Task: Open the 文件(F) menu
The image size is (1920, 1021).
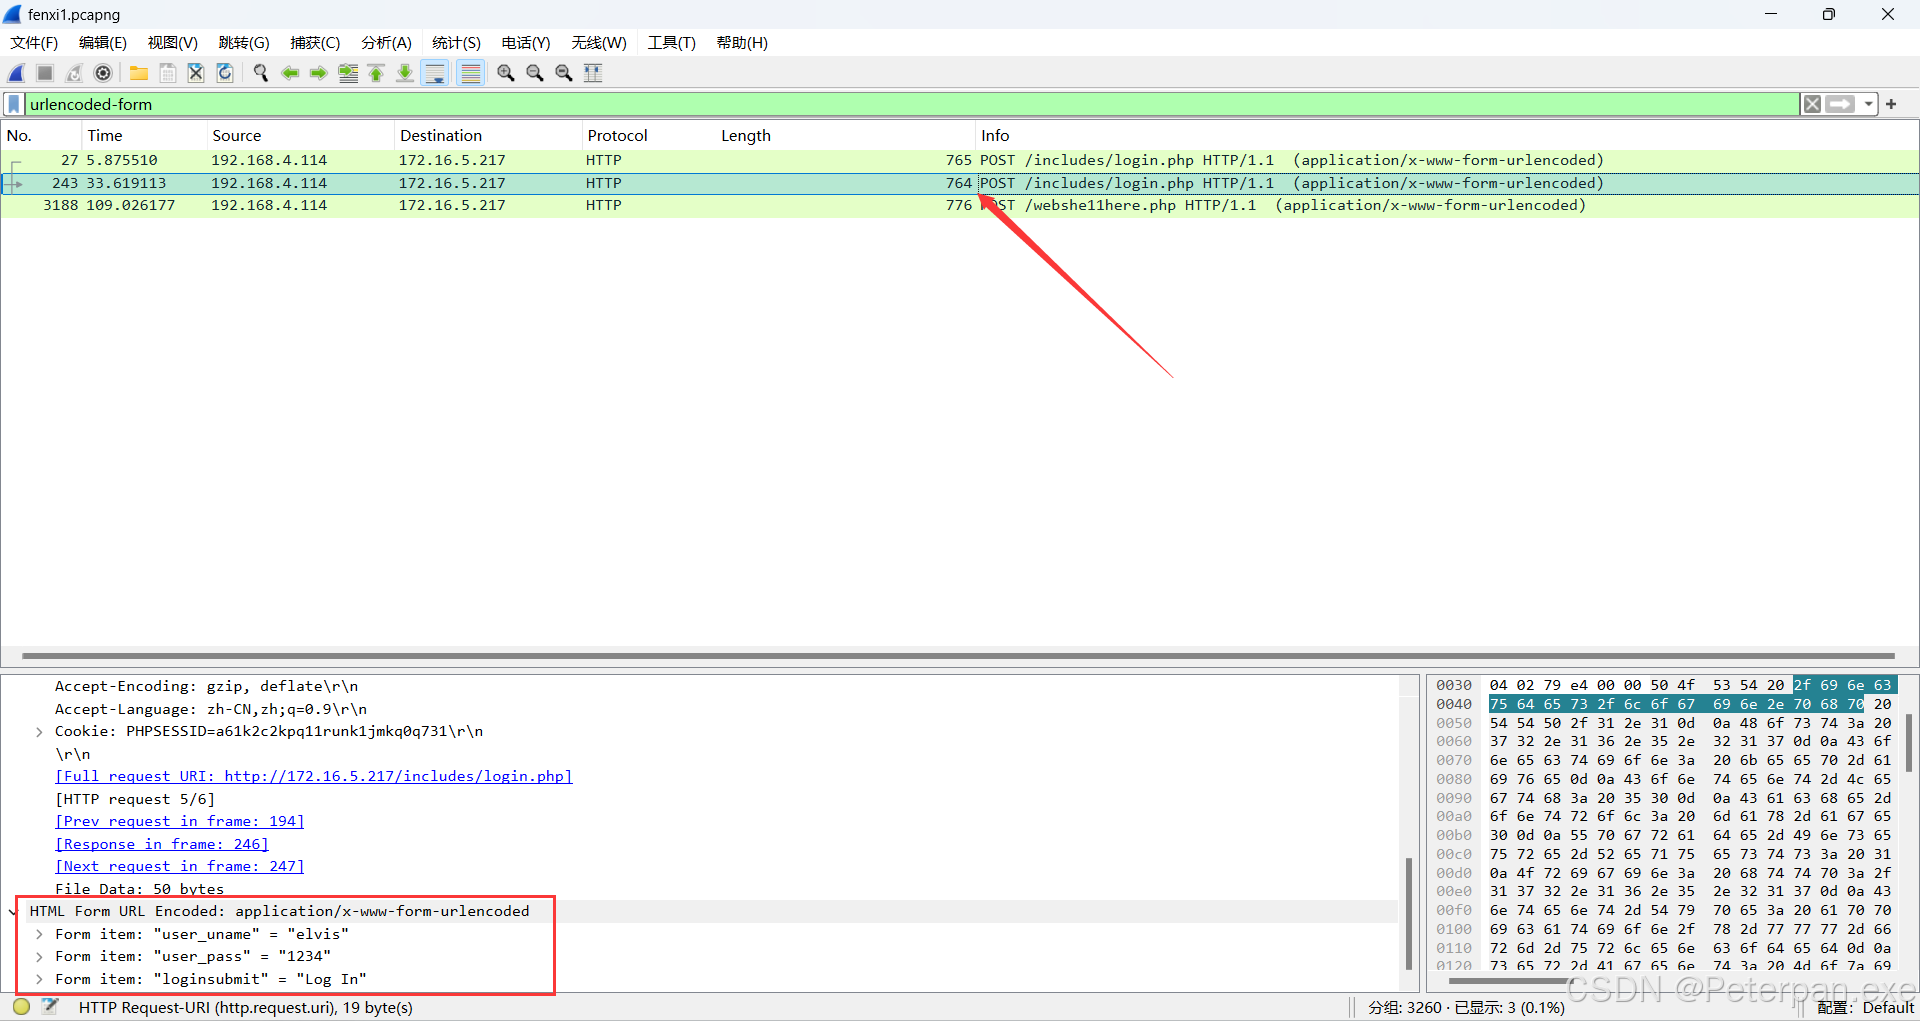Action: tap(34, 43)
